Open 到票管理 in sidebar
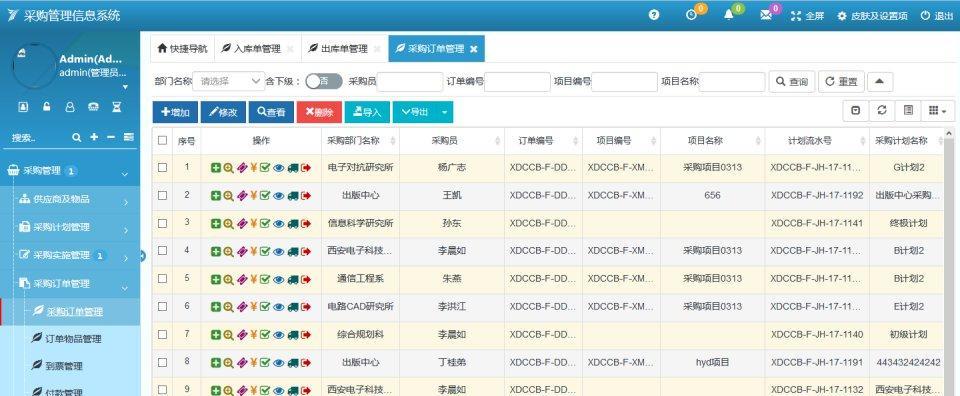Screen dimensions: 960x396 [x=64, y=366]
